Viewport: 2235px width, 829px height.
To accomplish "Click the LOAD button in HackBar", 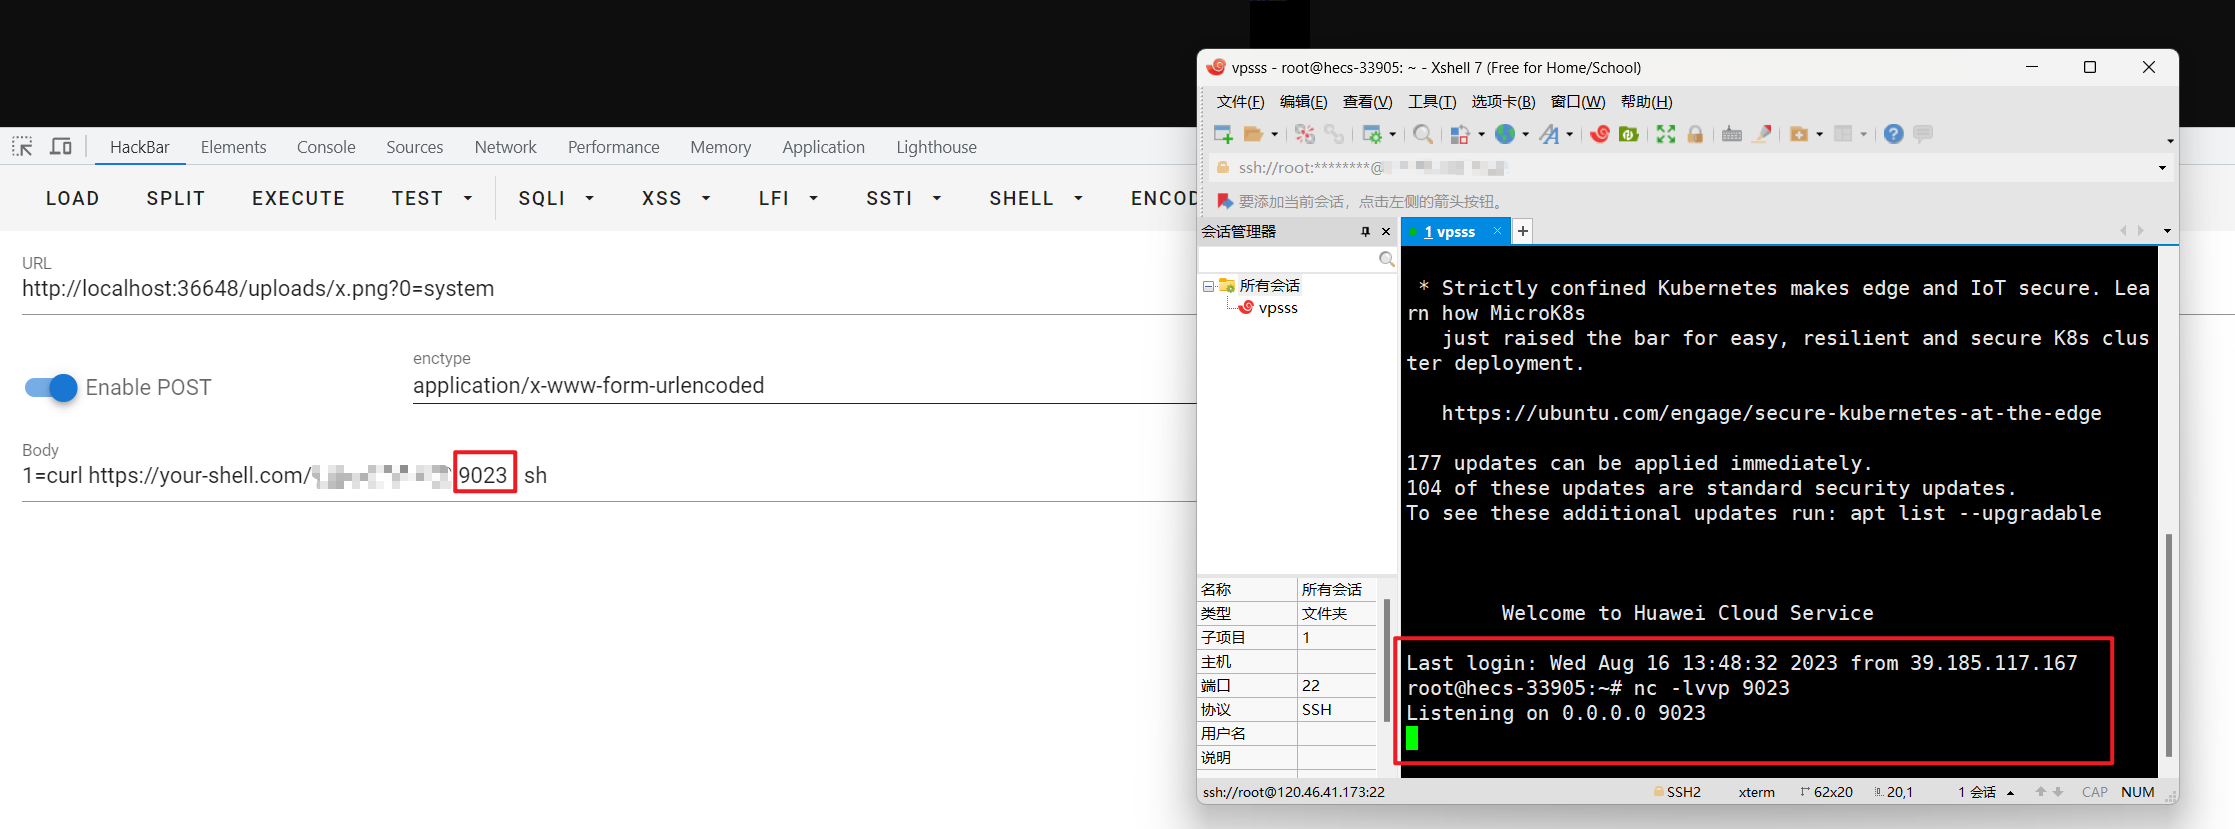I will [x=73, y=198].
